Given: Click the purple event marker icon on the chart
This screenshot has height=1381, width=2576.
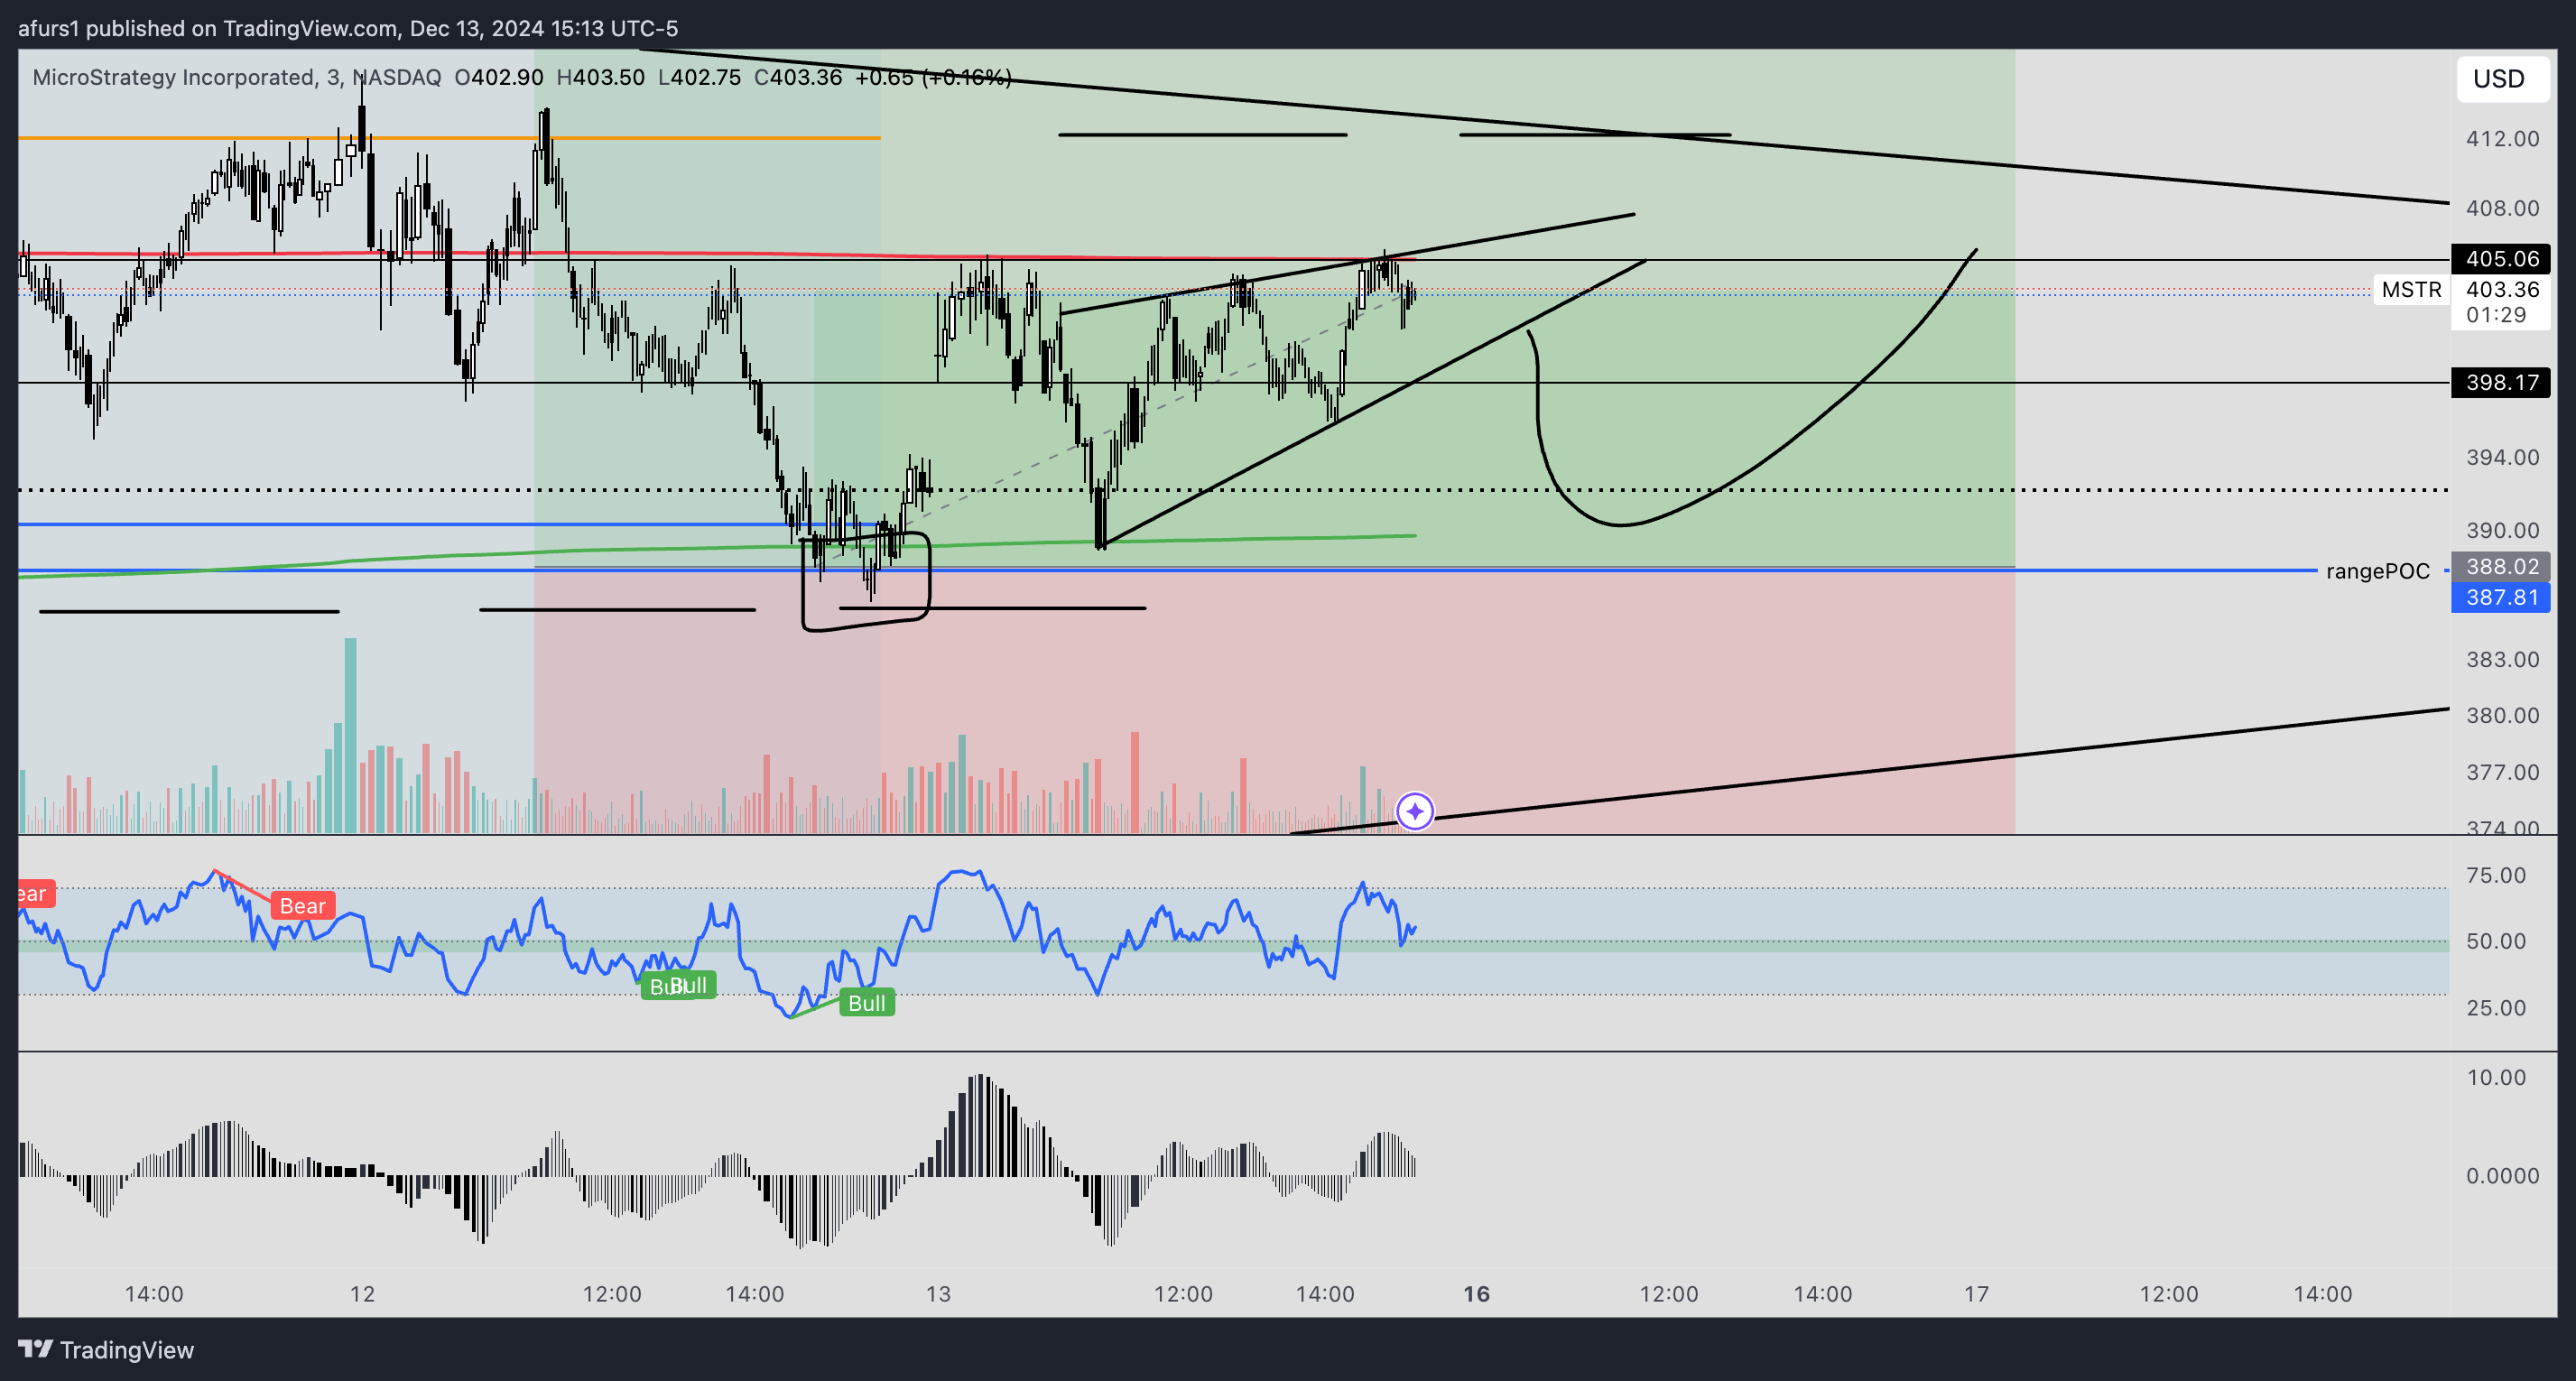Looking at the screenshot, I should coord(1414,811).
